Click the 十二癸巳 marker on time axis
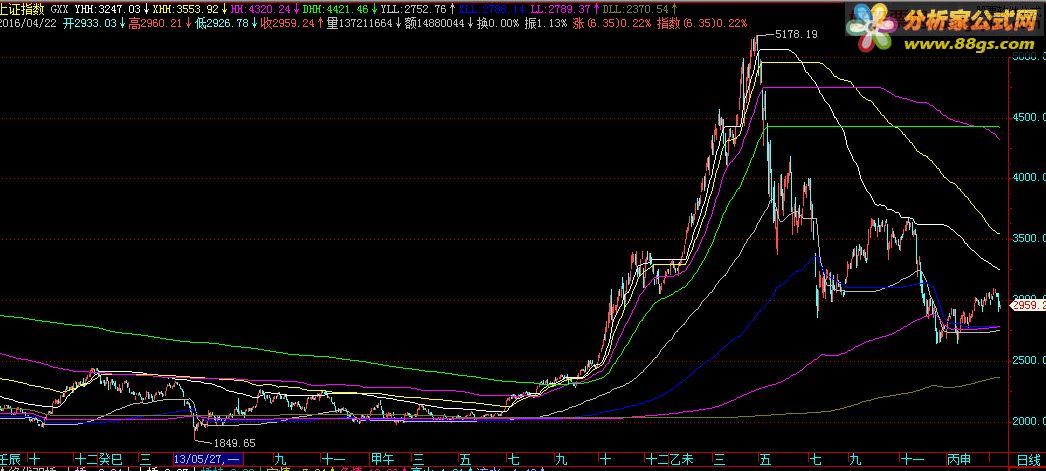Screen dimensions: 1046x471 coord(99,460)
